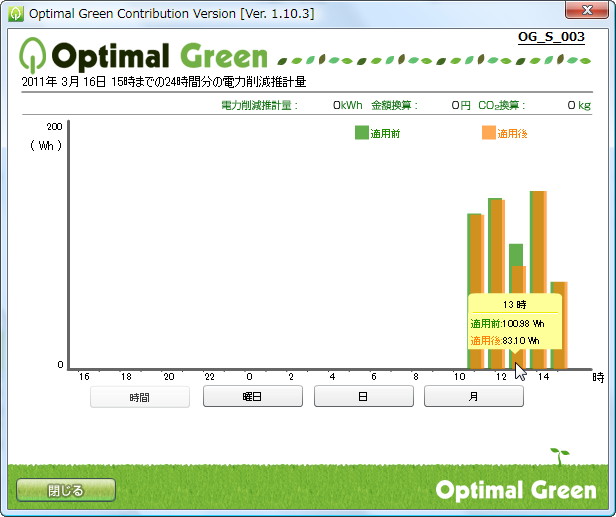Image resolution: width=616 pixels, height=517 pixels.
Task: Click the 2011年 3月 16日 date heading
Action: [164, 82]
